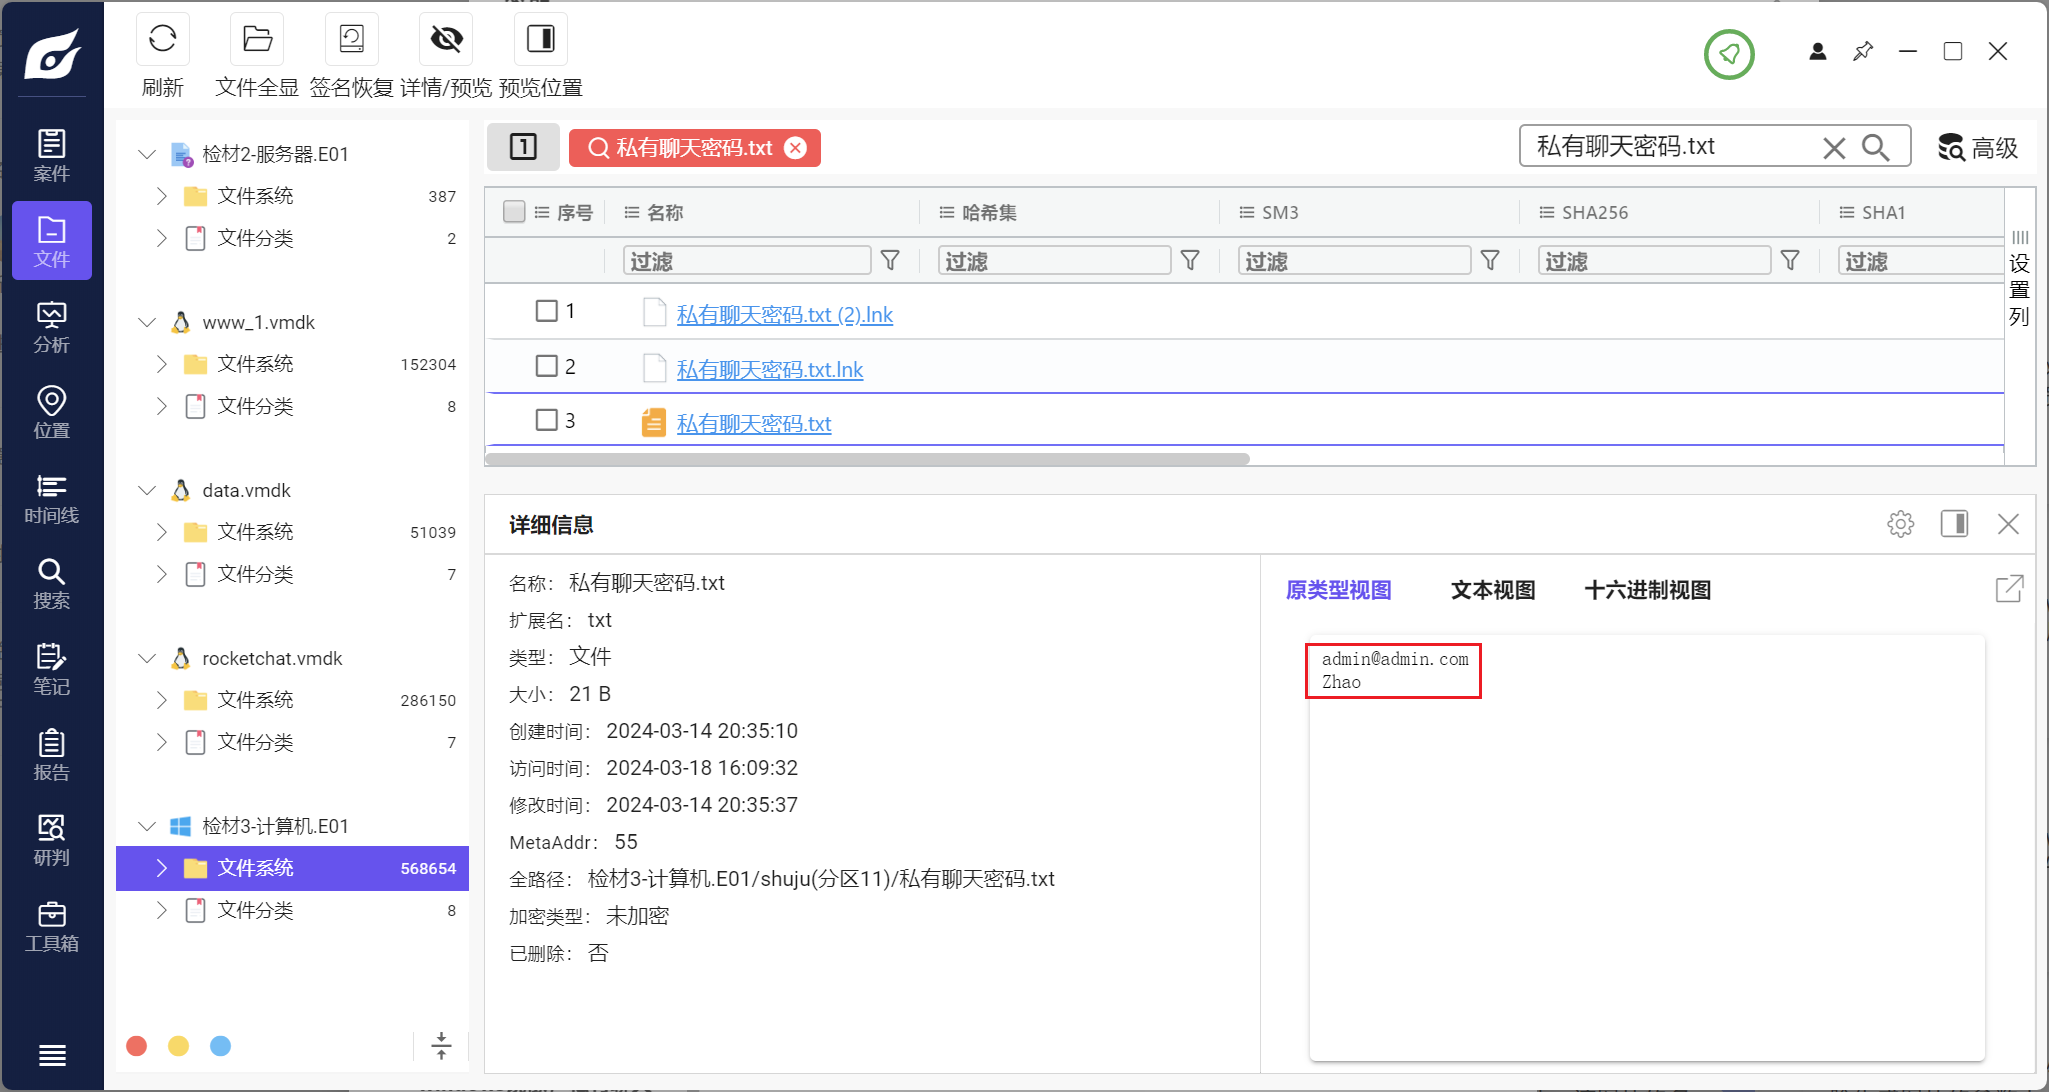Click the 签名恢复 toolbar icon
Viewport: 2049px width, 1092px height.
tap(352, 39)
